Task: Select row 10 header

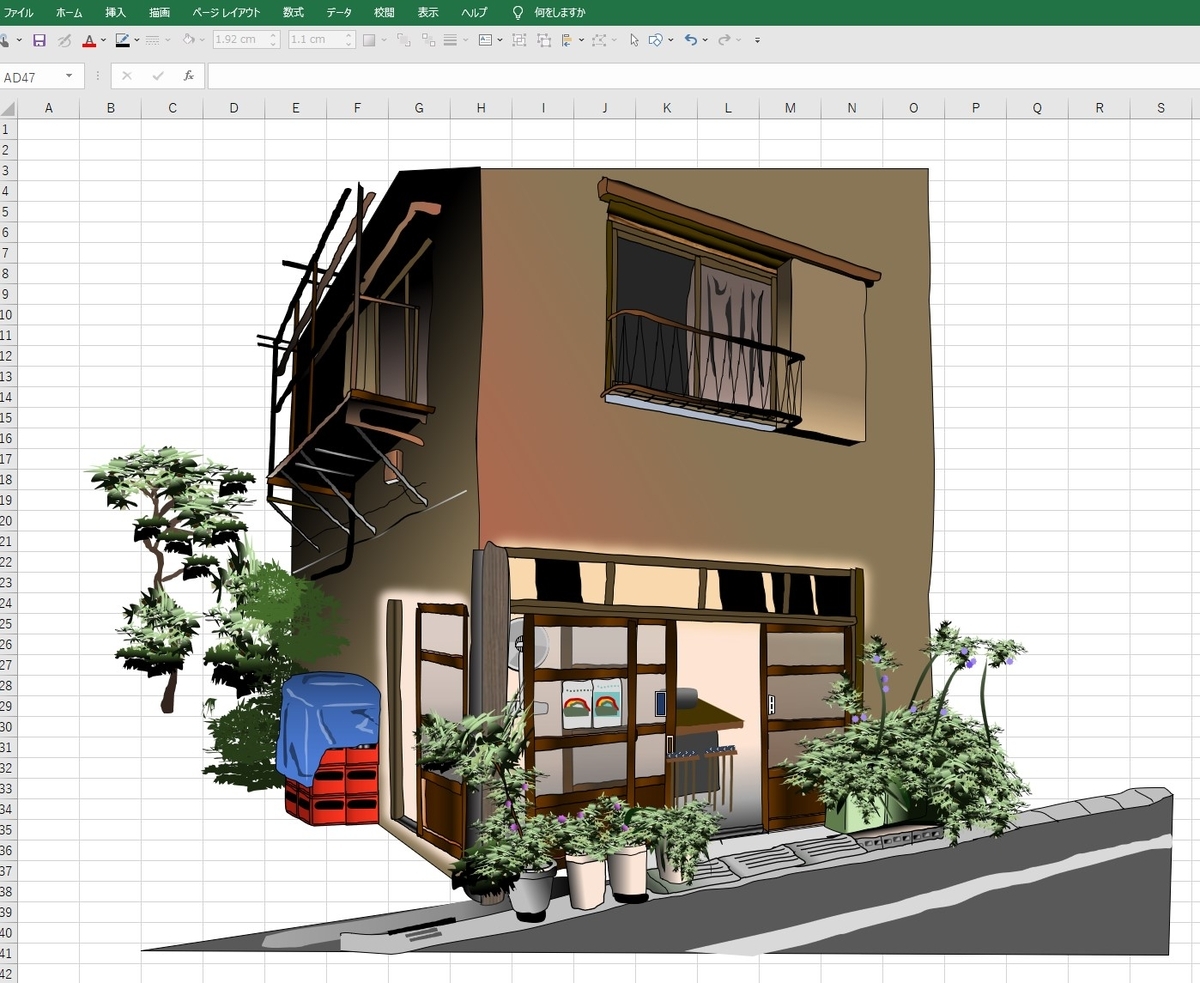Action: (8, 314)
